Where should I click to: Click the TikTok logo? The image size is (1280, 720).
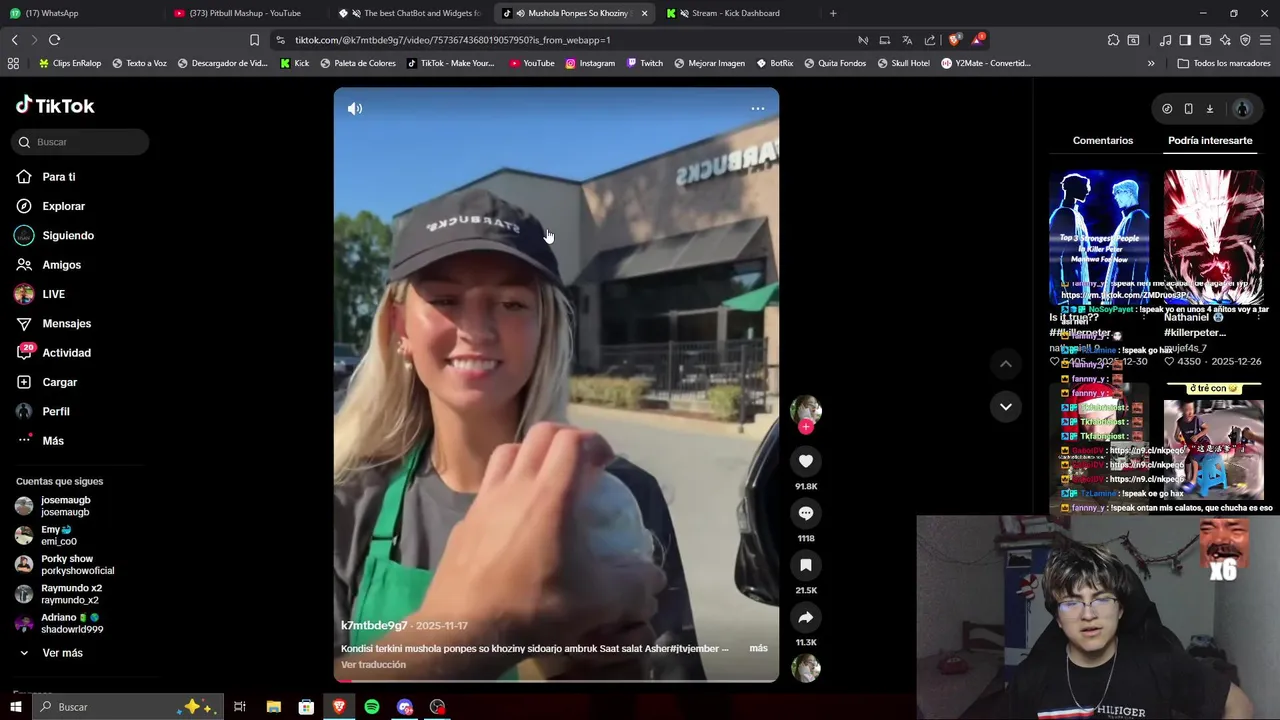[55, 105]
